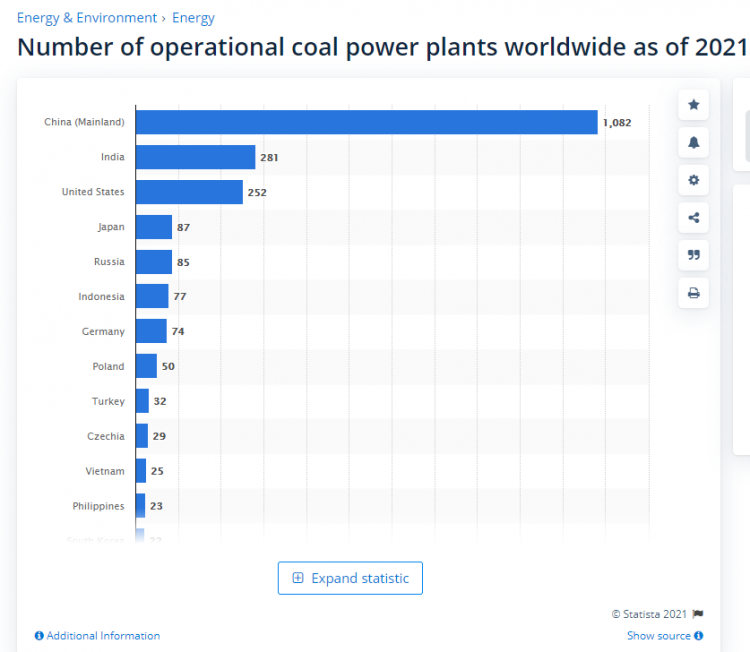Click Show source link
Screen dimensions: 750x652
(x=658, y=636)
